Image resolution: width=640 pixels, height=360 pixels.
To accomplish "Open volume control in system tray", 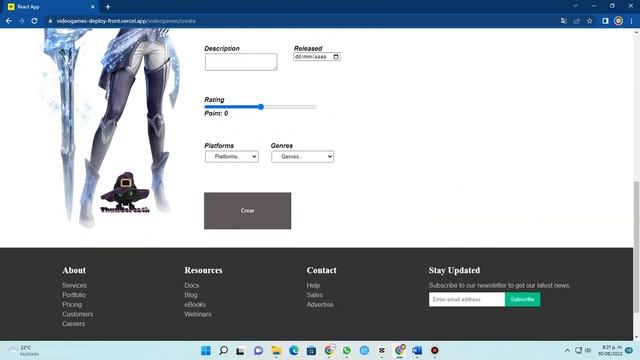I will tap(588, 351).
